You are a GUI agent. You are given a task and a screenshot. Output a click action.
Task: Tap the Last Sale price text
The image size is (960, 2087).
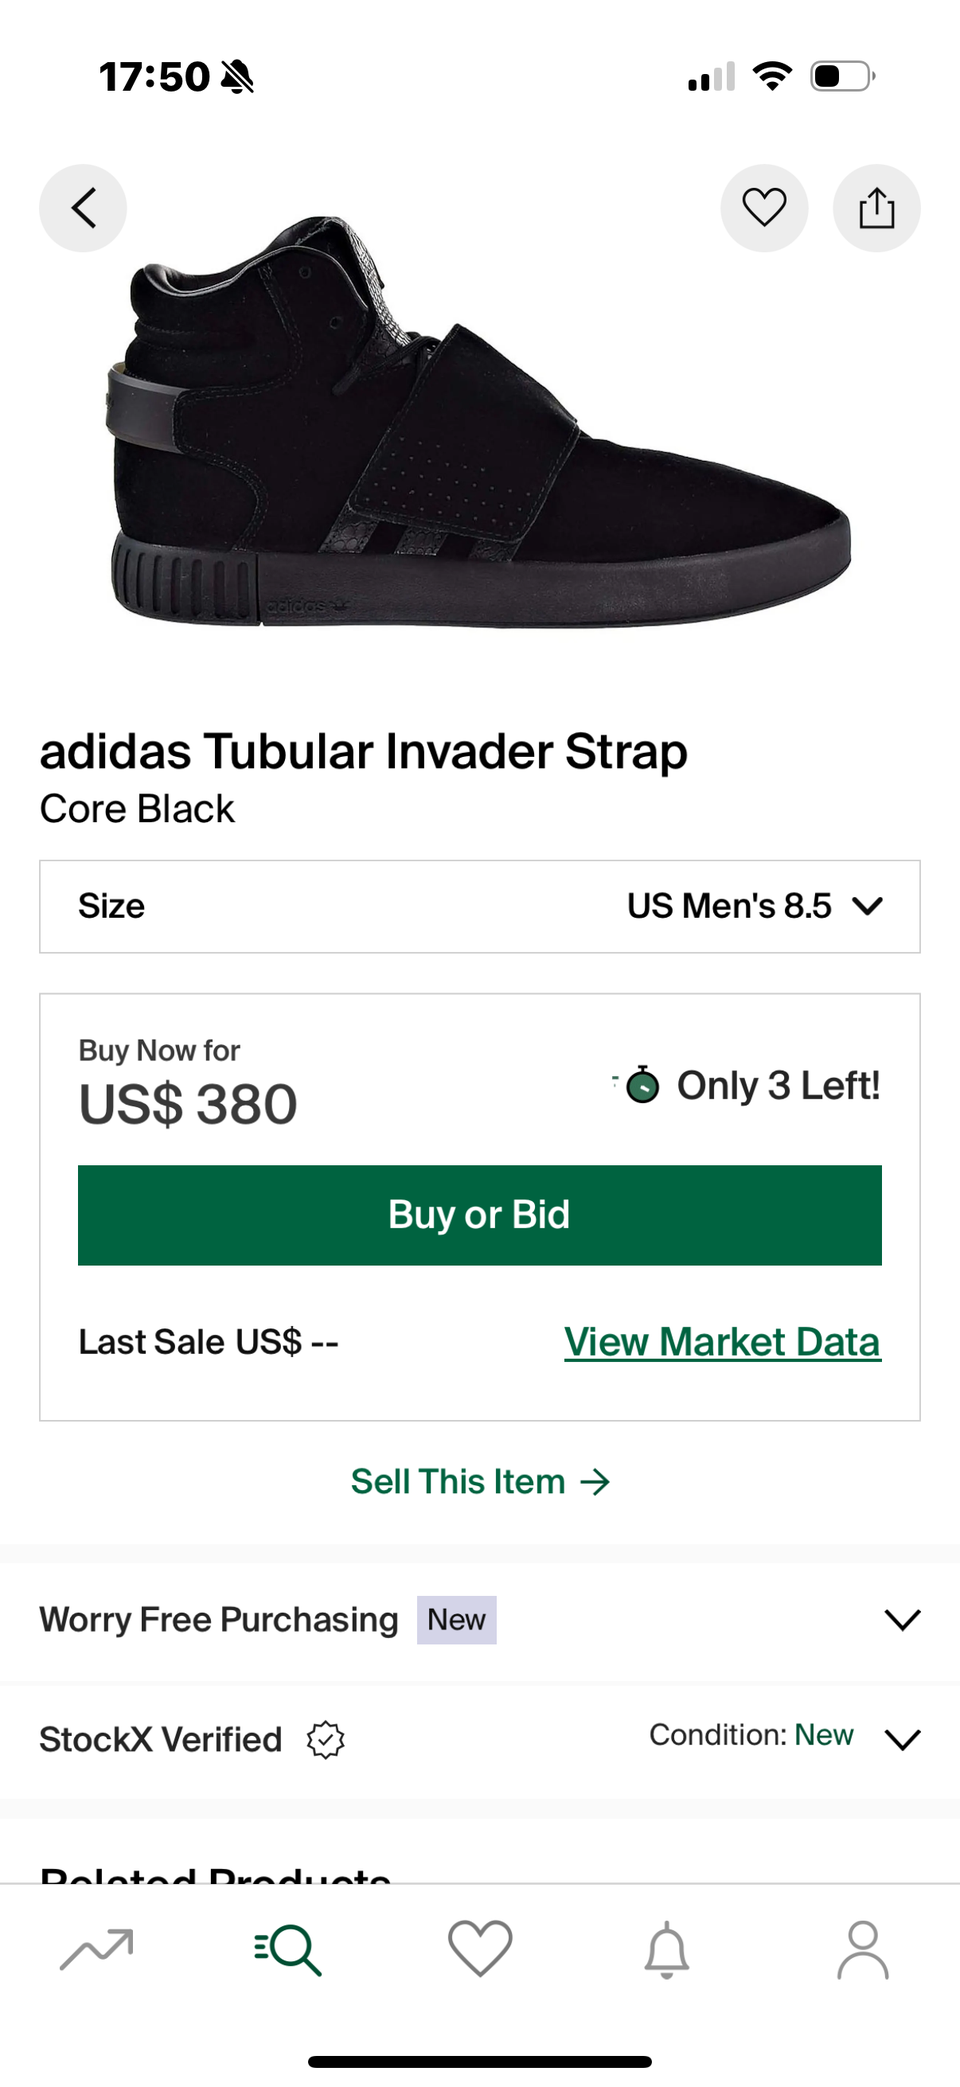(209, 1342)
